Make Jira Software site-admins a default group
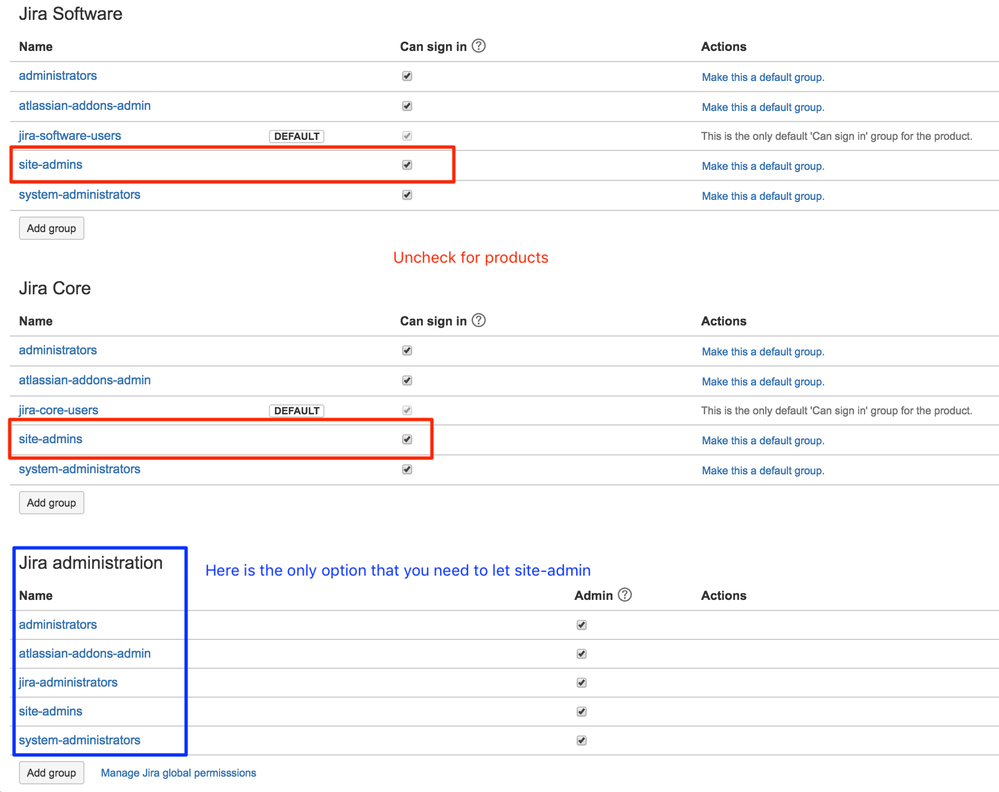The image size is (999, 792). click(763, 166)
